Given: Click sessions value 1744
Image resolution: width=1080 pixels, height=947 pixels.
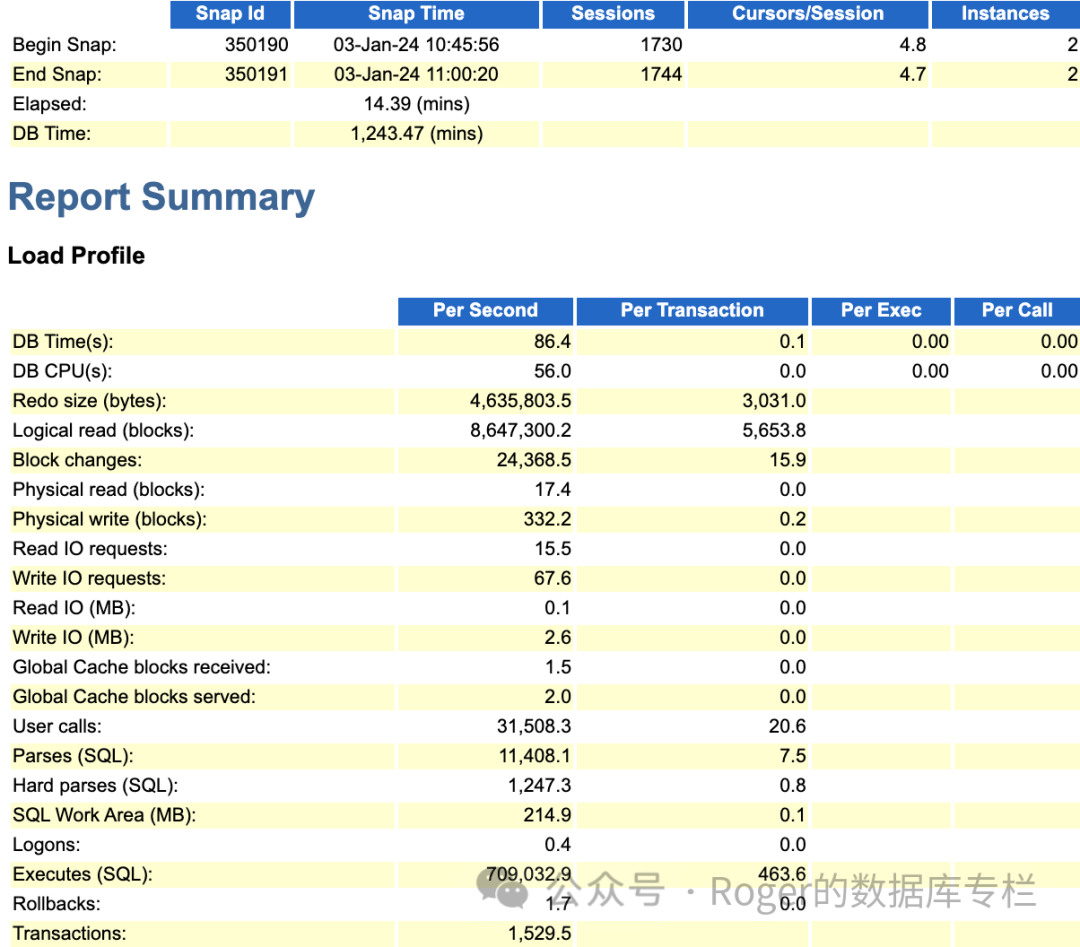Looking at the screenshot, I should 661,74.
